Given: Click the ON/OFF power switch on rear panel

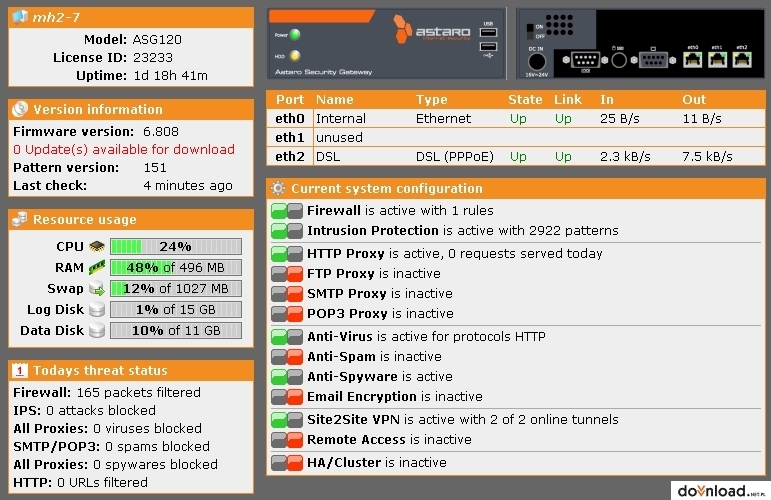Looking at the screenshot, I should point(530,31).
